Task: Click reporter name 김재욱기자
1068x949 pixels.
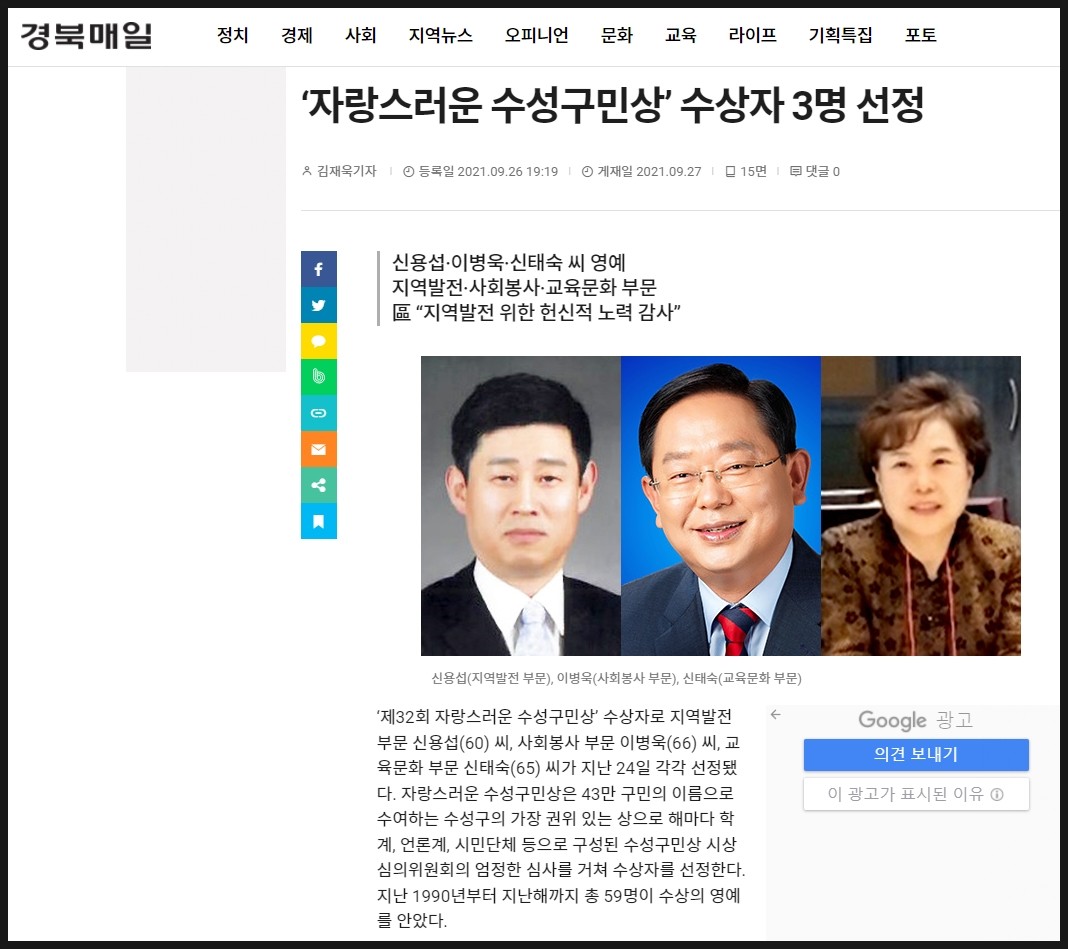Action: tap(345, 171)
